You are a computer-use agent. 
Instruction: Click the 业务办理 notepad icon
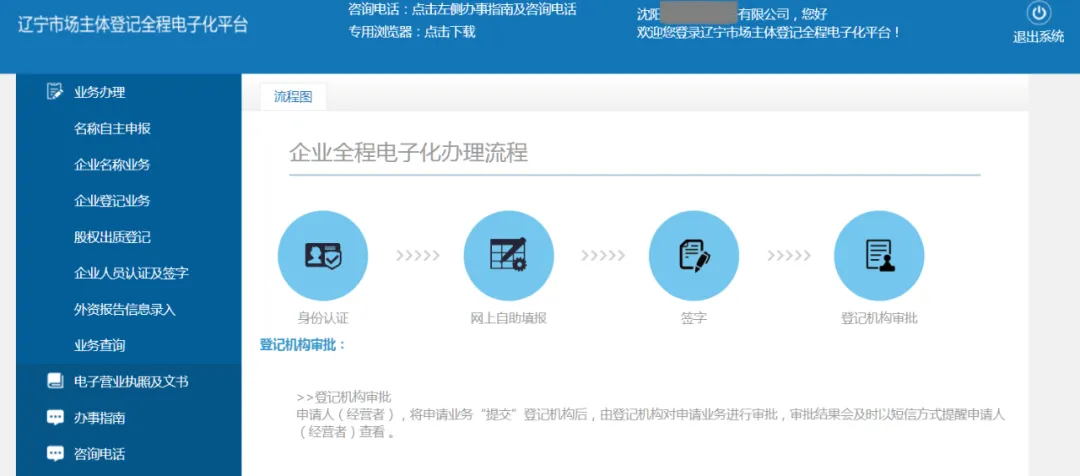54,92
